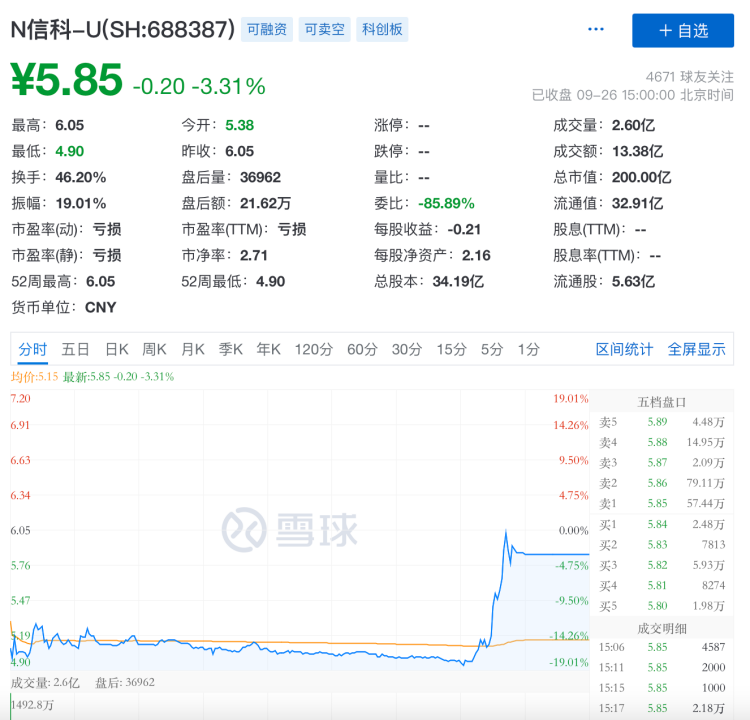This screenshot has height=720, width=750.
Task: Click the 4671 球友关注 follower count
Action: point(689,77)
